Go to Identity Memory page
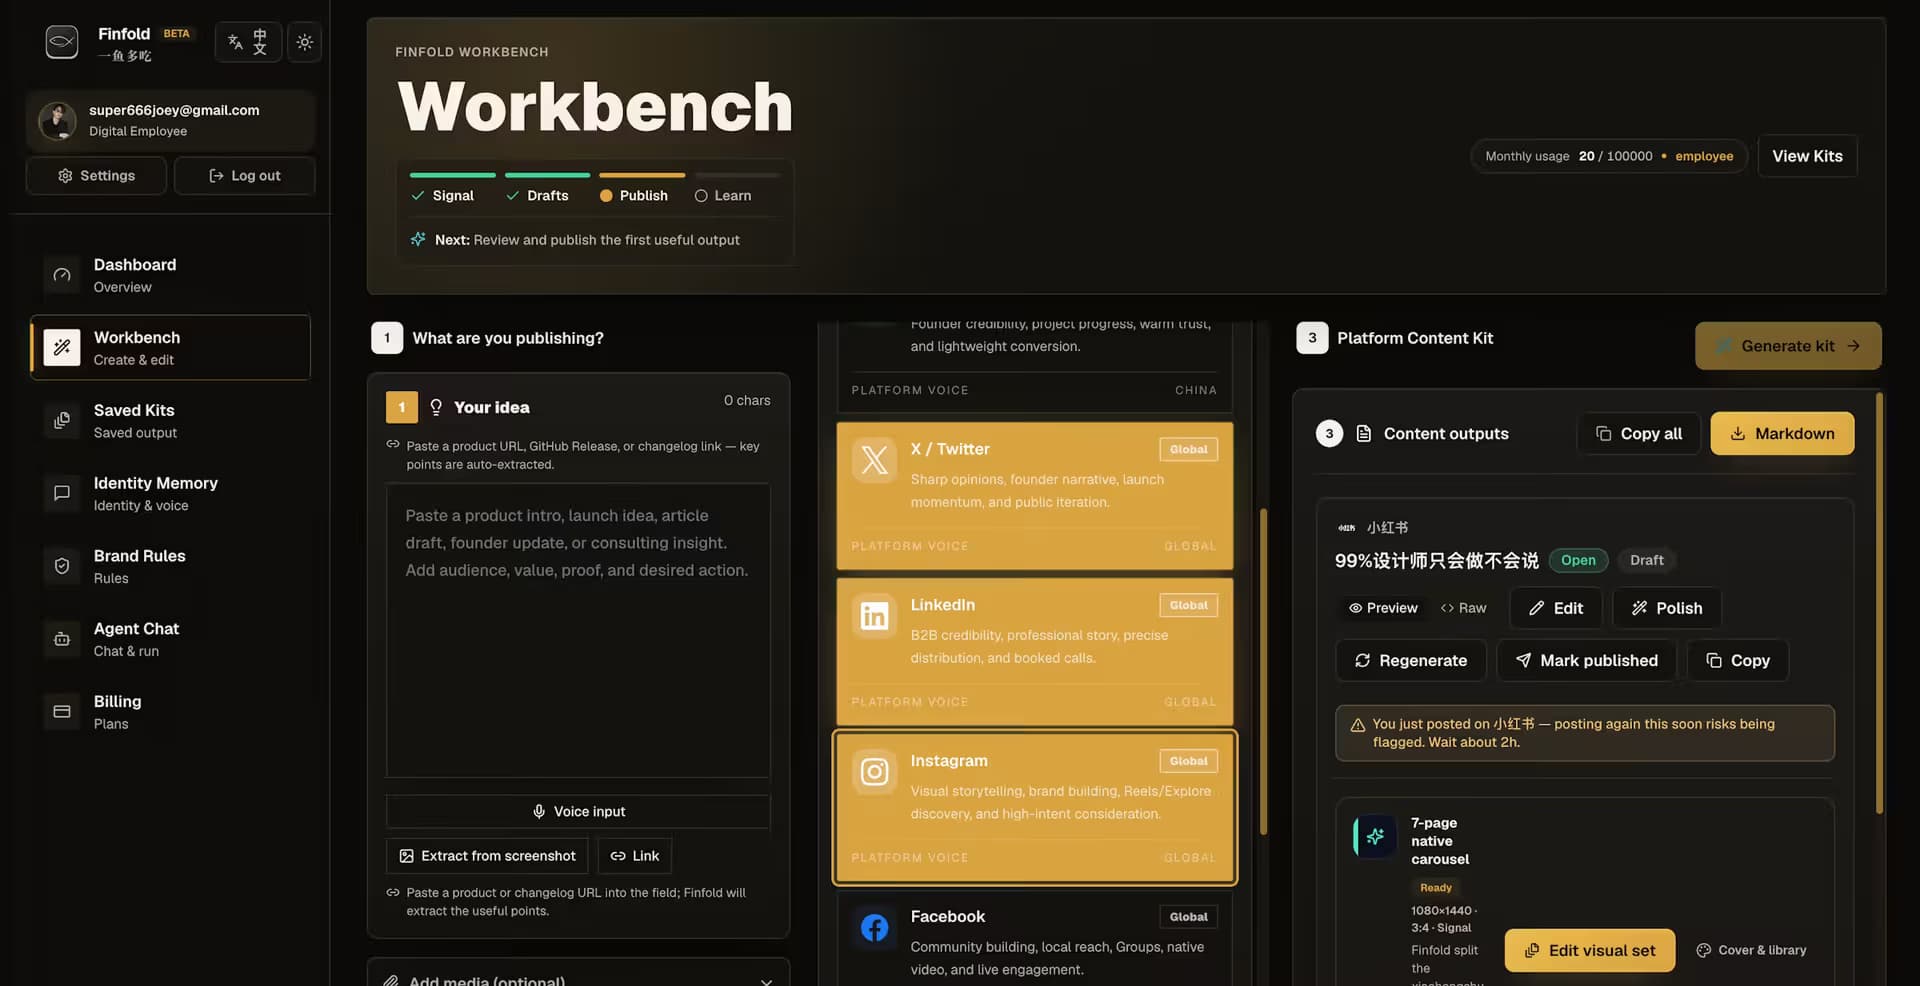 [x=170, y=494]
